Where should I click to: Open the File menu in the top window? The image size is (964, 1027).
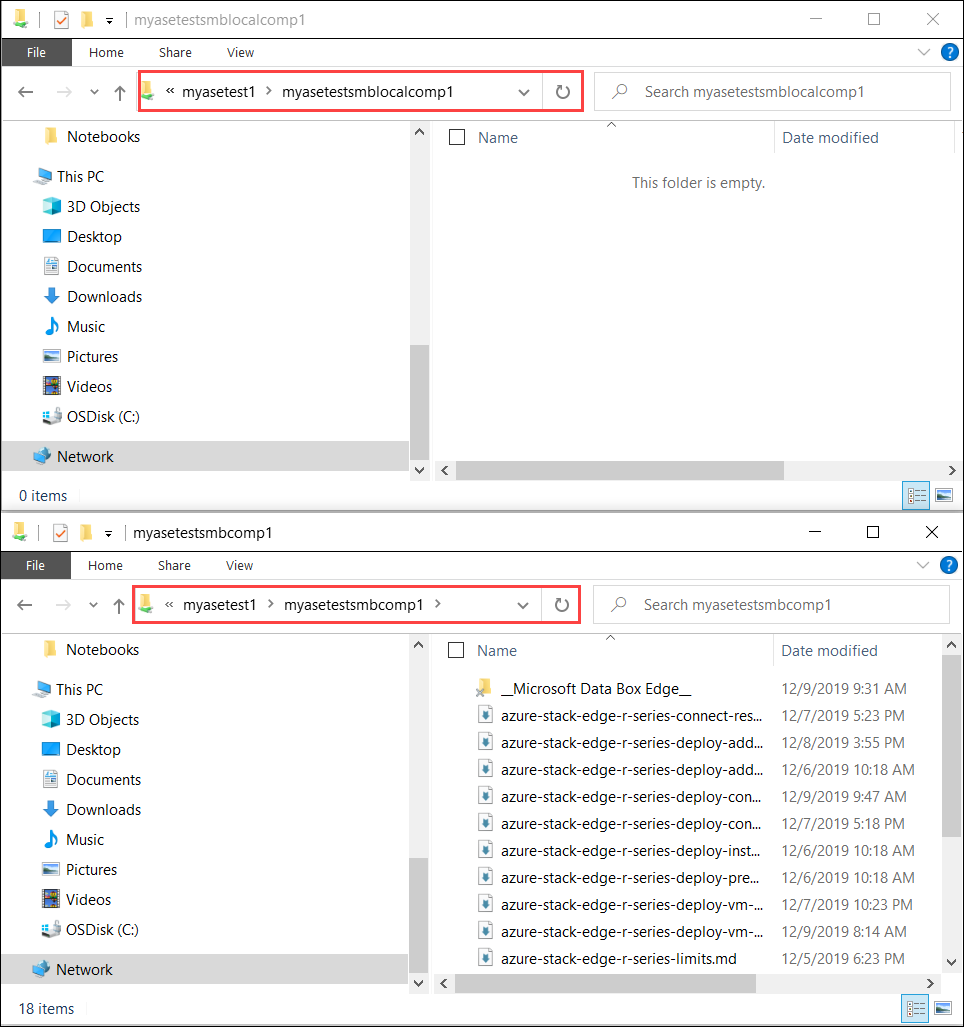(x=36, y=52)
